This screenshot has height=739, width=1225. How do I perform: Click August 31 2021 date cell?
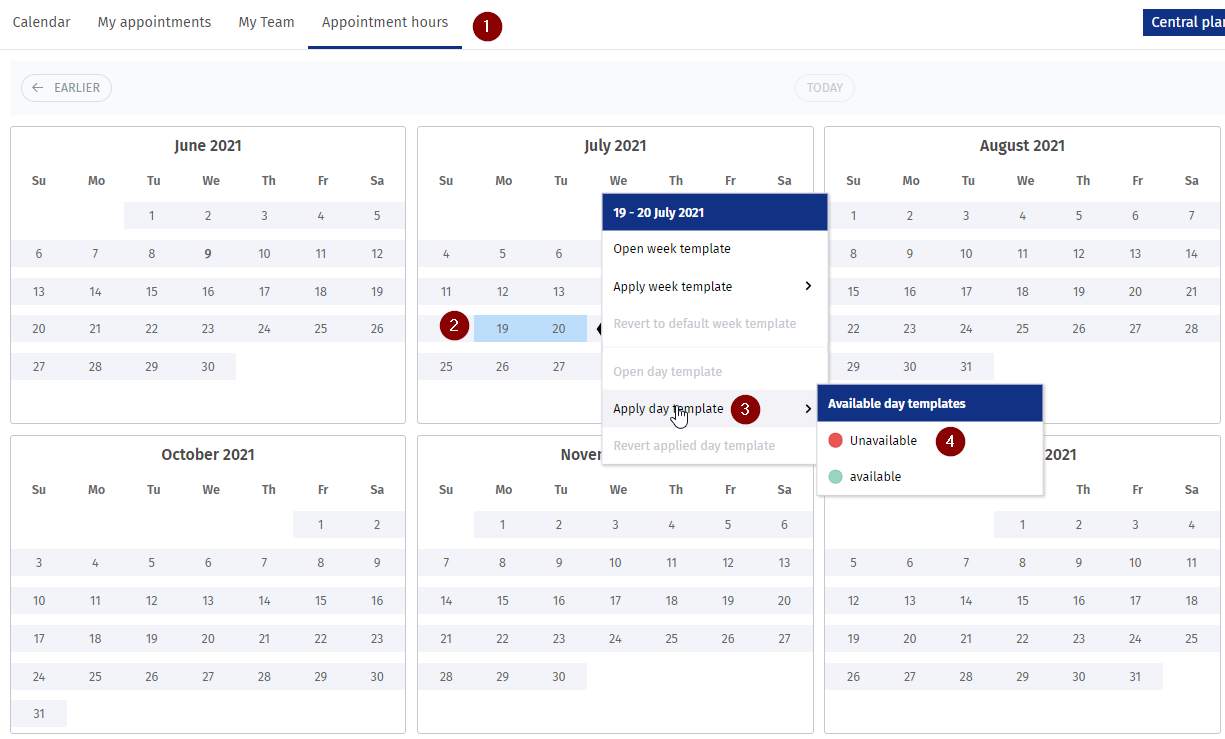pyautogui.click(x=965, y=367)
